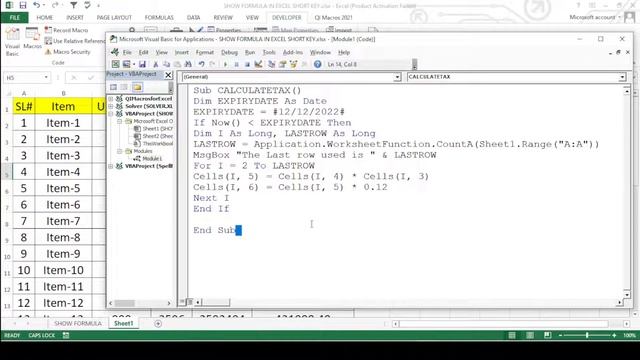640x360 pixels.
Task: Switch to SHOW FORMULA sheet tab
Action: pyautogui.click(x=78, y=323)
